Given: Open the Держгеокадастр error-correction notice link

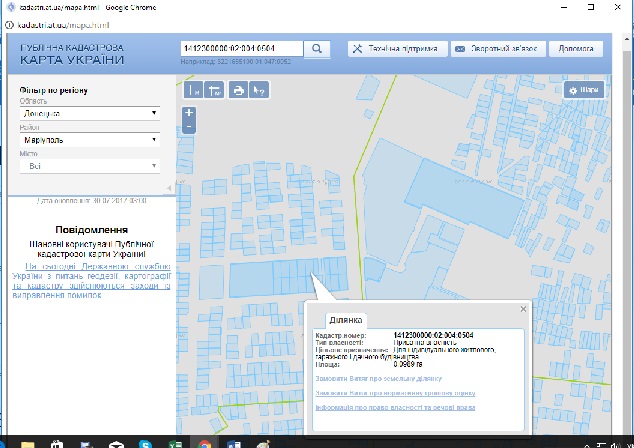Looking at the screenshot, I should [91, 281].
